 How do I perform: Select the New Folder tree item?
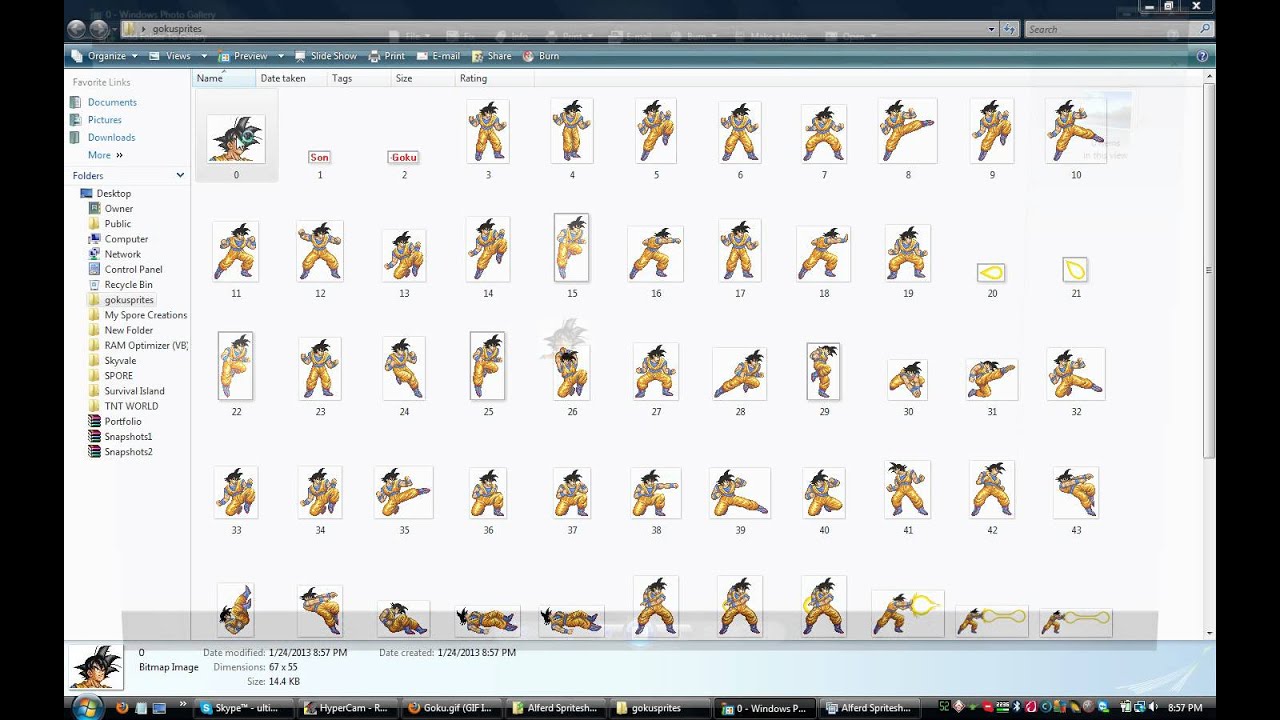tap(120, 330)
